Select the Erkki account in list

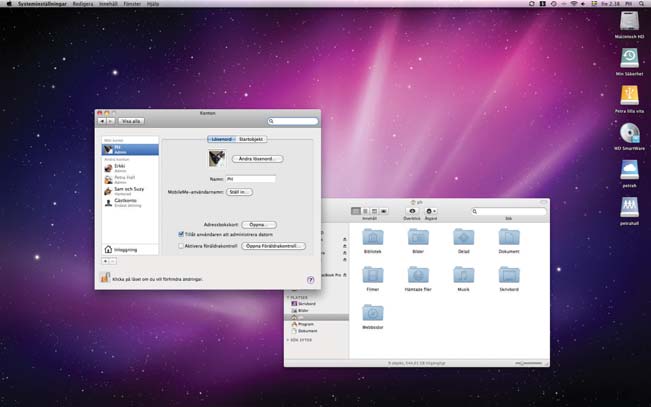[130, 168]
